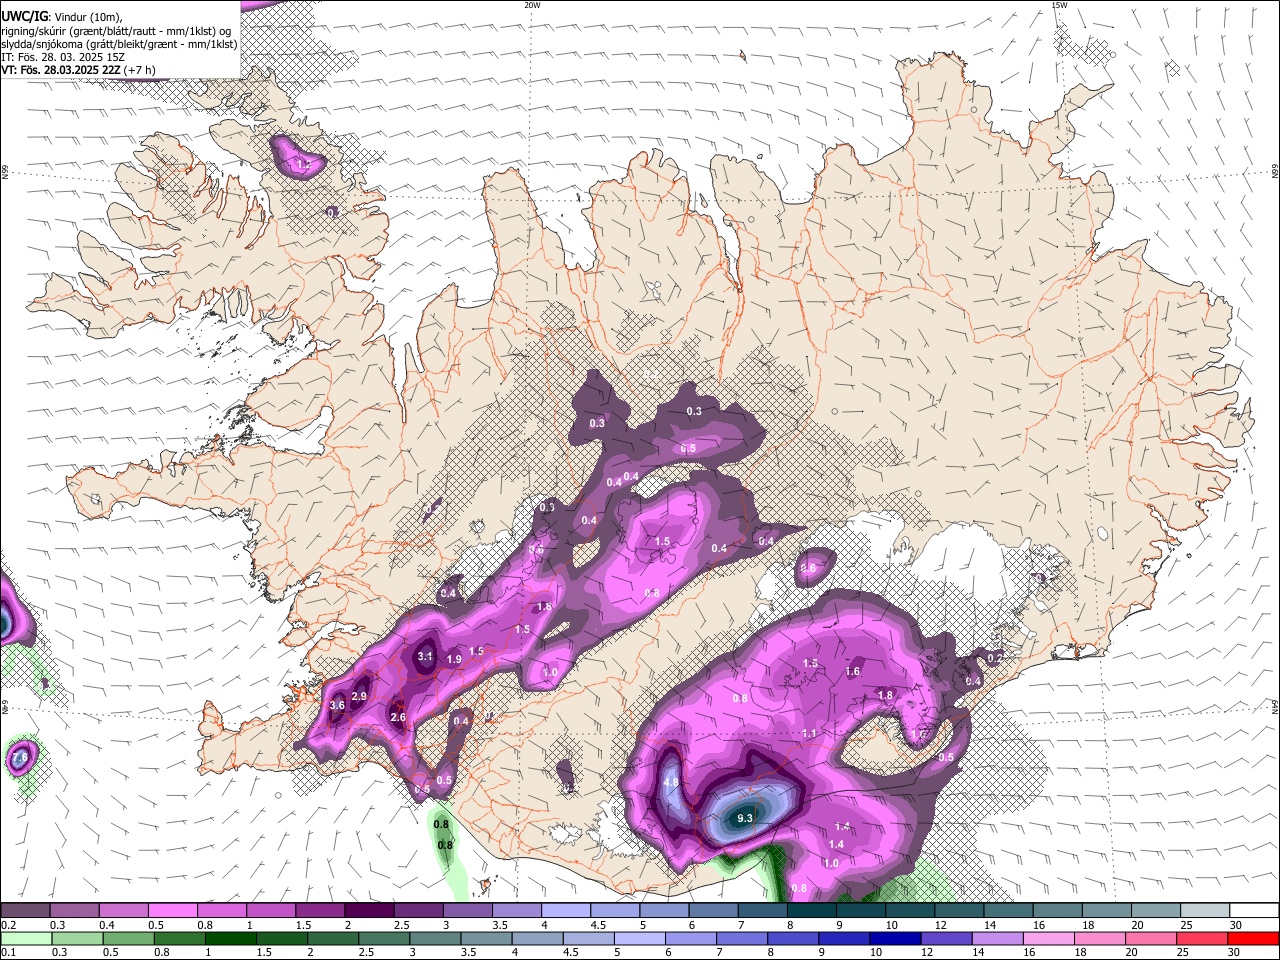Click the purple snow patch in the Westfjords
The image size is (1280, 960).
[297, 157]
